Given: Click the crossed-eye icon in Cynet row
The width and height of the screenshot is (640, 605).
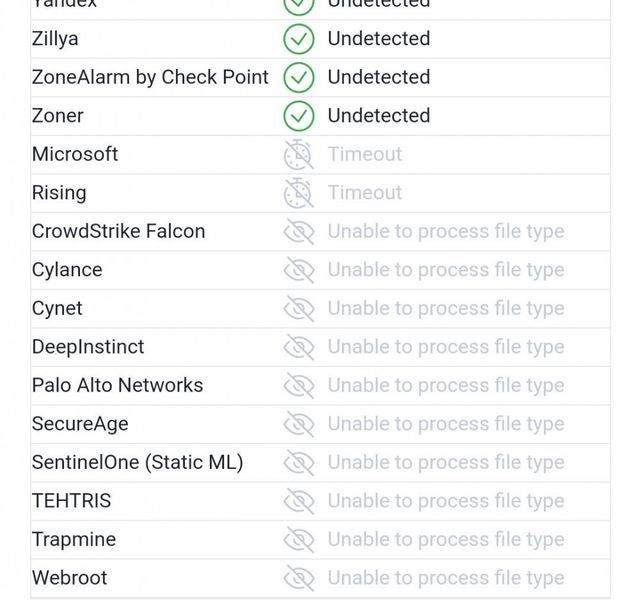Looking at the screenshot, I should pyautogui.click(x=298, y=309).
